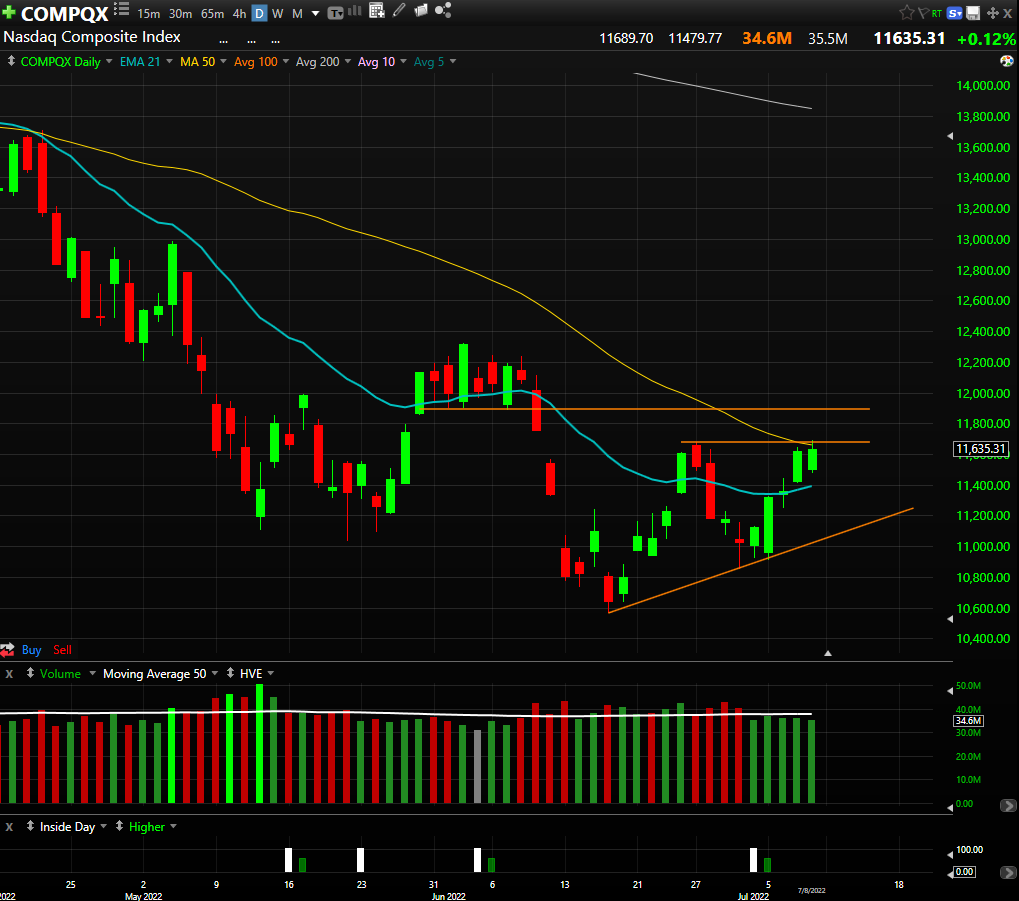Screen dimensions: 1019x901
Task: Click the Buy link
Action: (31, 649)
